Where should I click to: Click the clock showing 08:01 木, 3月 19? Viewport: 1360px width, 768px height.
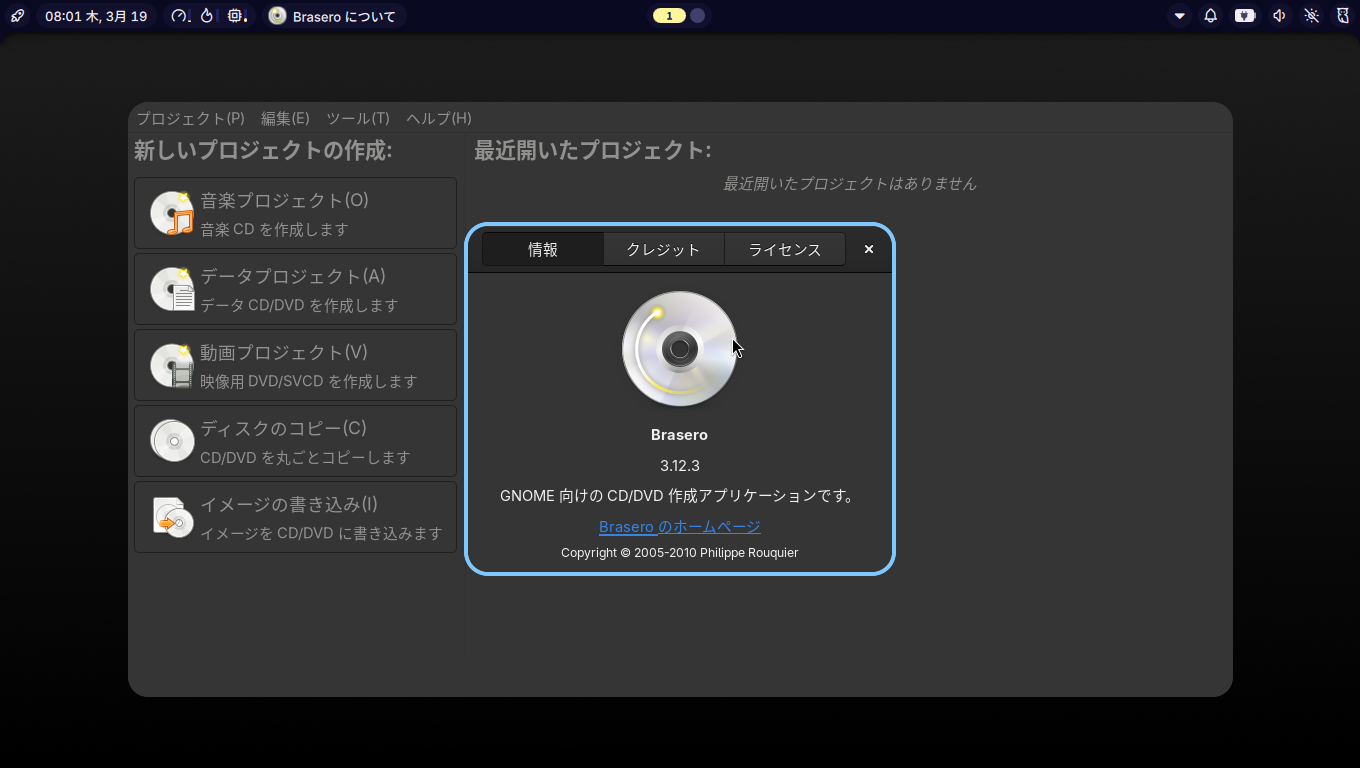(x=96, y=16)
